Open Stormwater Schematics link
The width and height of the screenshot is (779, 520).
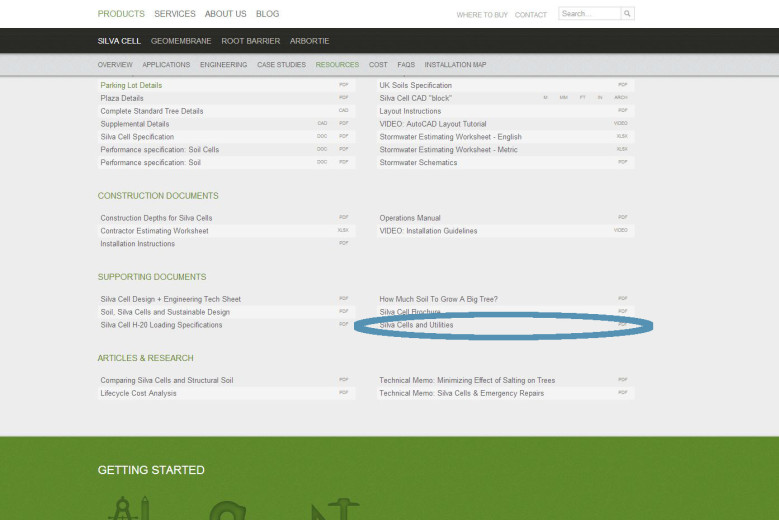coord(418,163)
